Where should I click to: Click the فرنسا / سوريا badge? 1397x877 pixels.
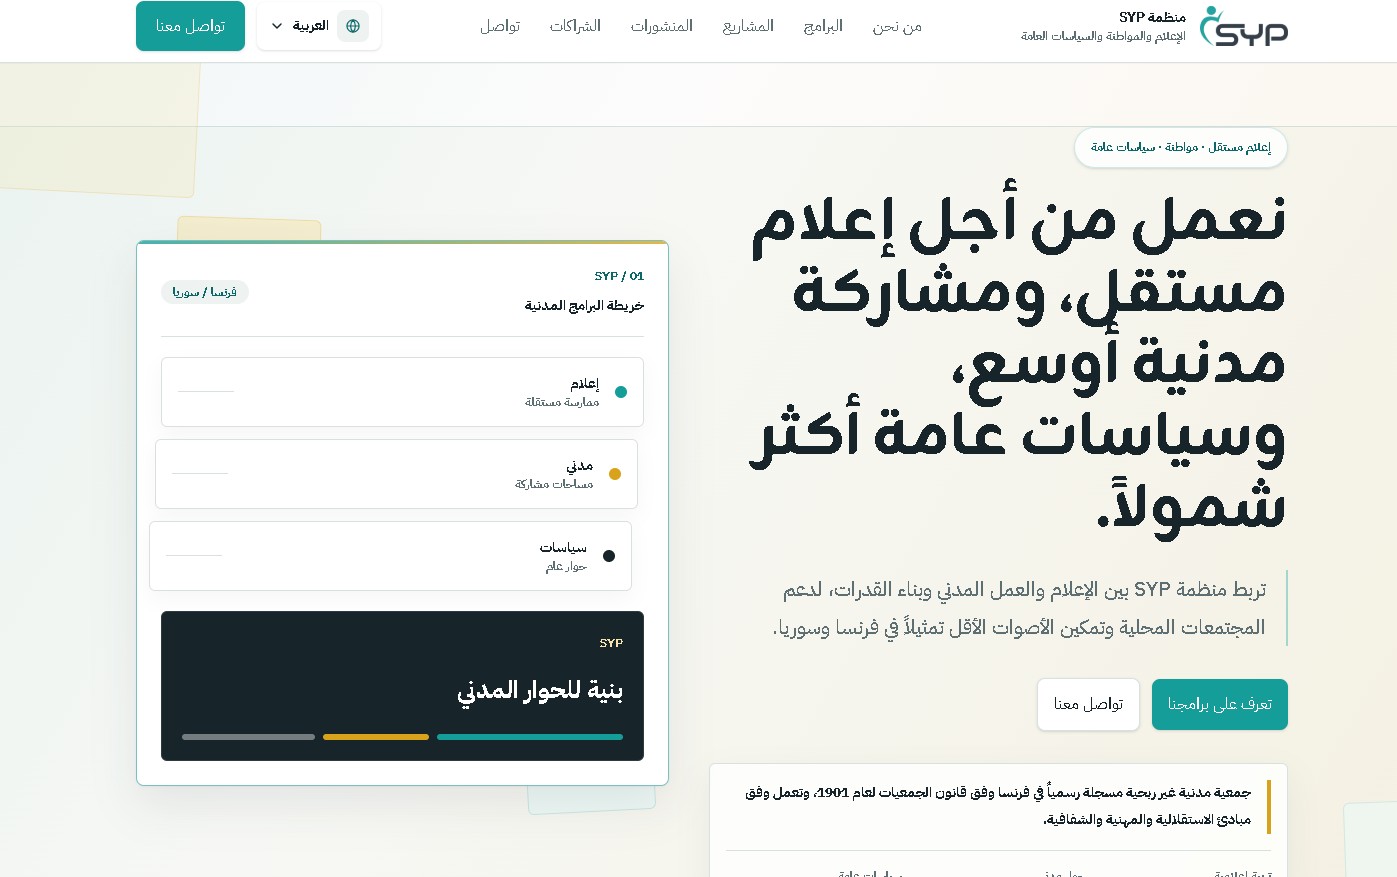pos(205,292)
